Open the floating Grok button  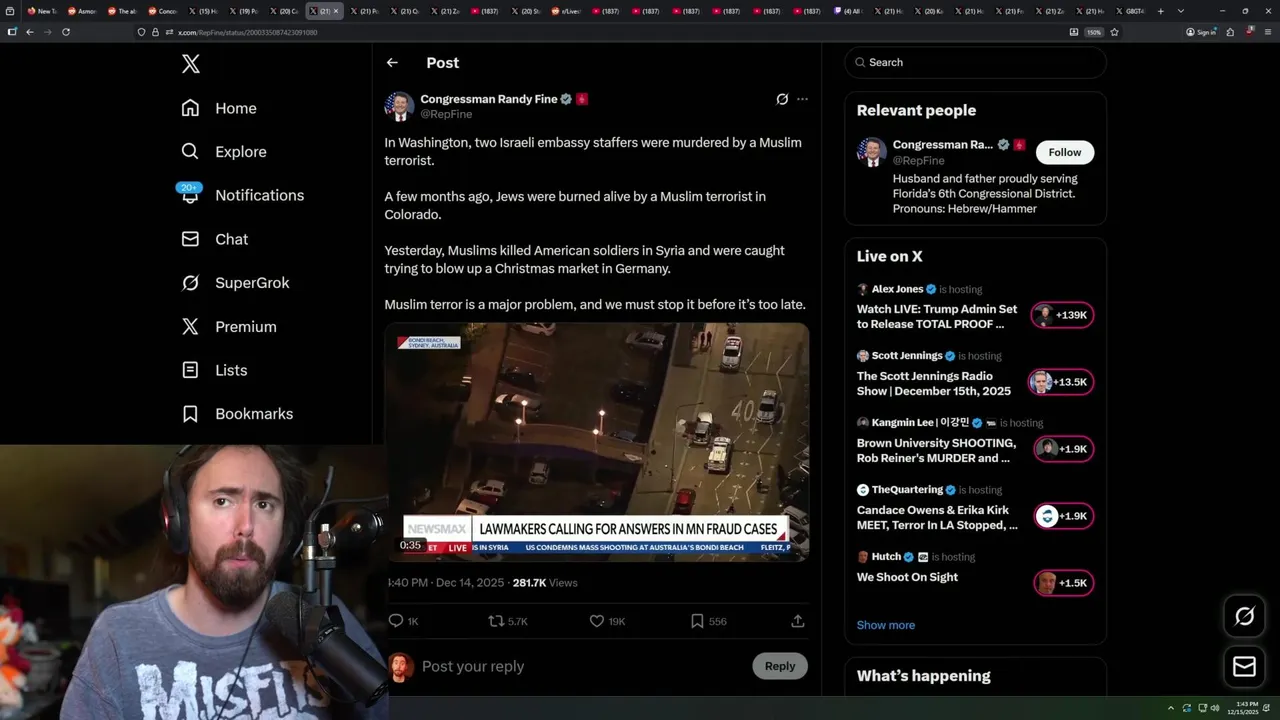tap(1245, 617)
